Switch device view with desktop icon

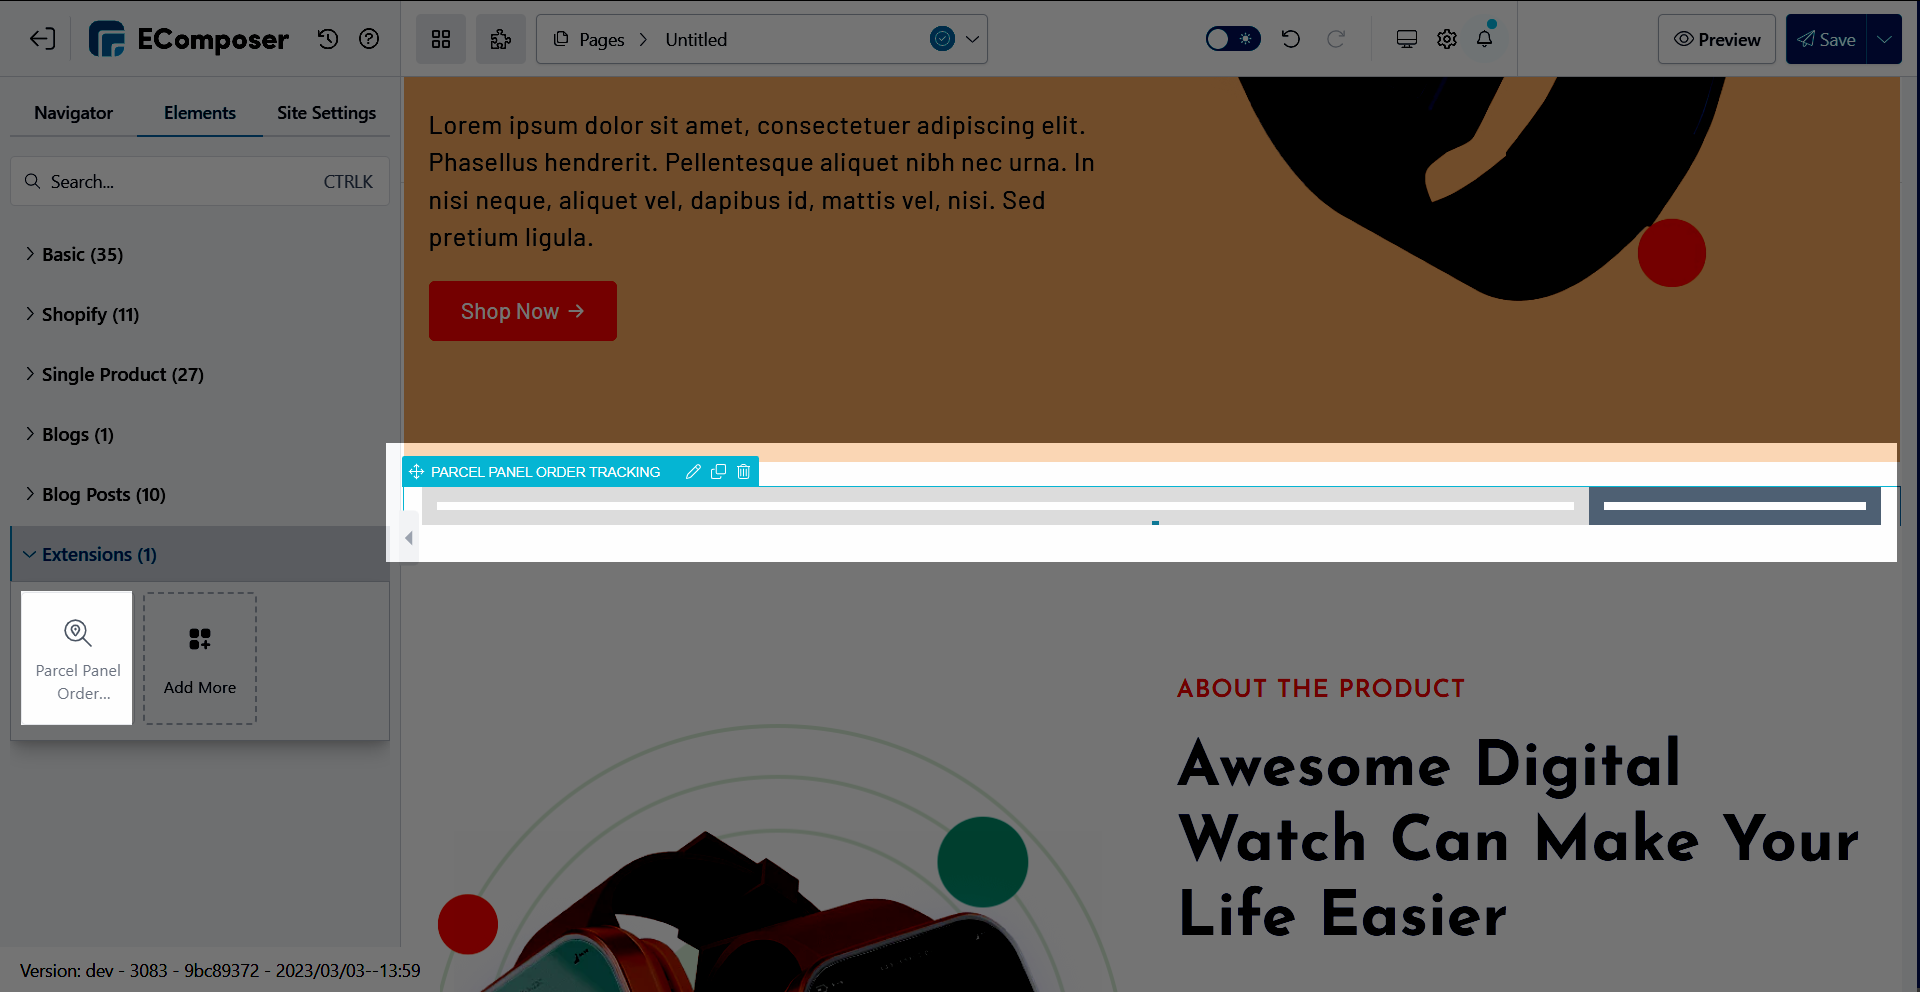point(1407,39)
